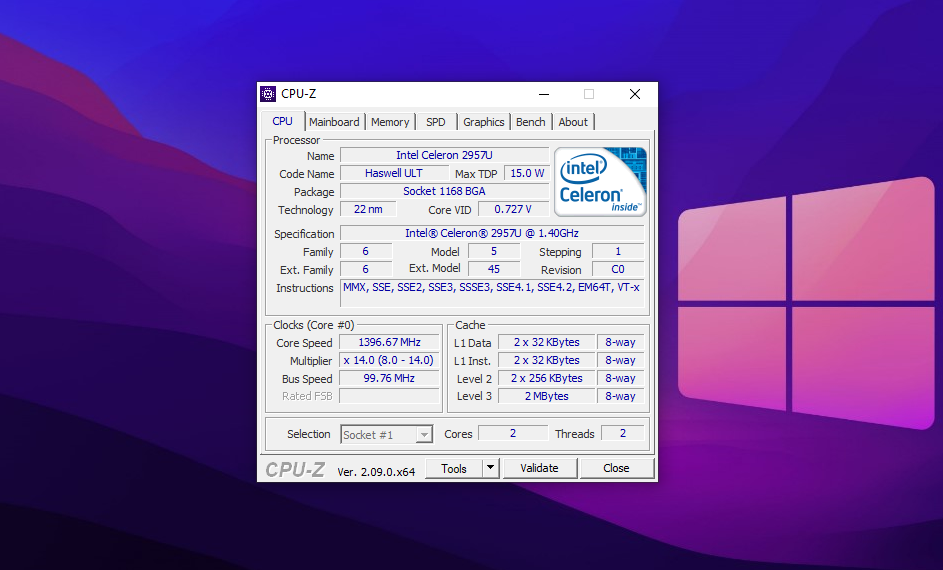Minimize the CPU-Z window
Image resolution: width=943 pixels, height=570 pixels.
tap(544, 94)
